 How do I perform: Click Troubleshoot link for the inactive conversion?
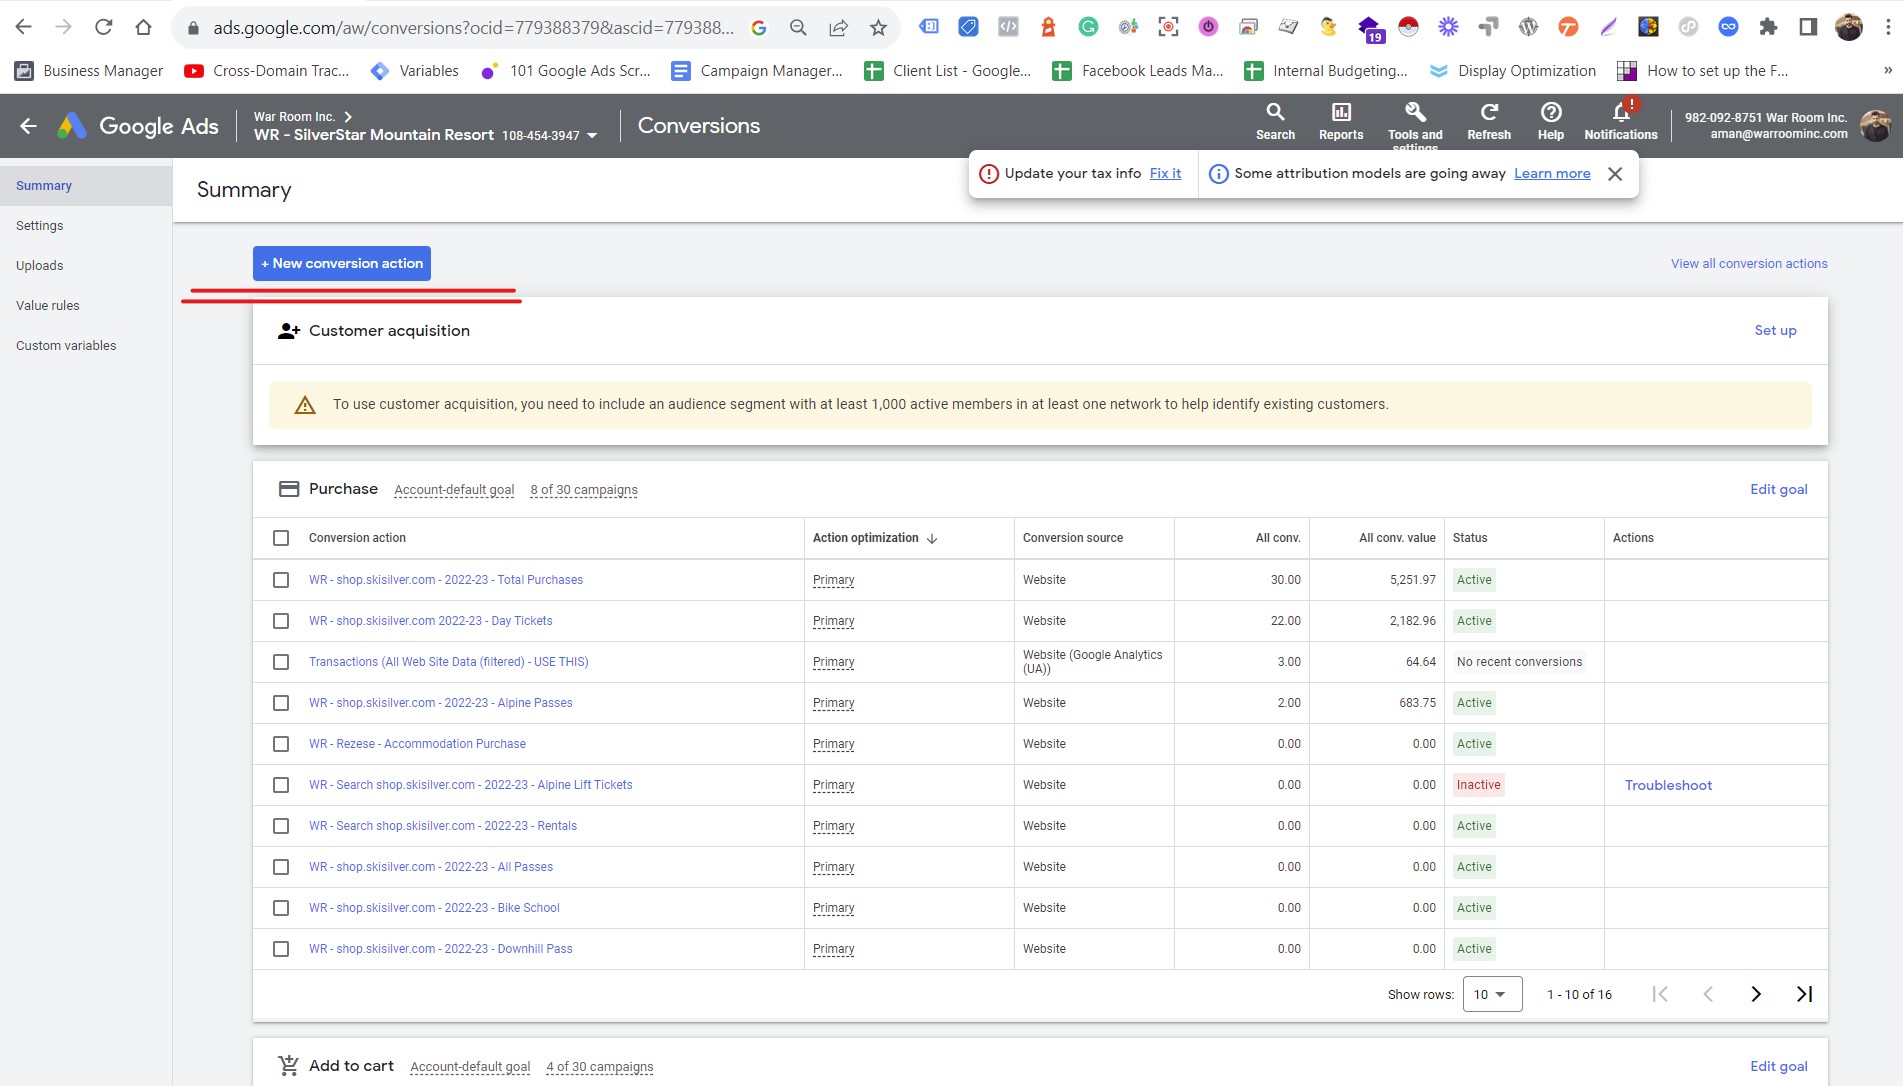pos(1668,785)
